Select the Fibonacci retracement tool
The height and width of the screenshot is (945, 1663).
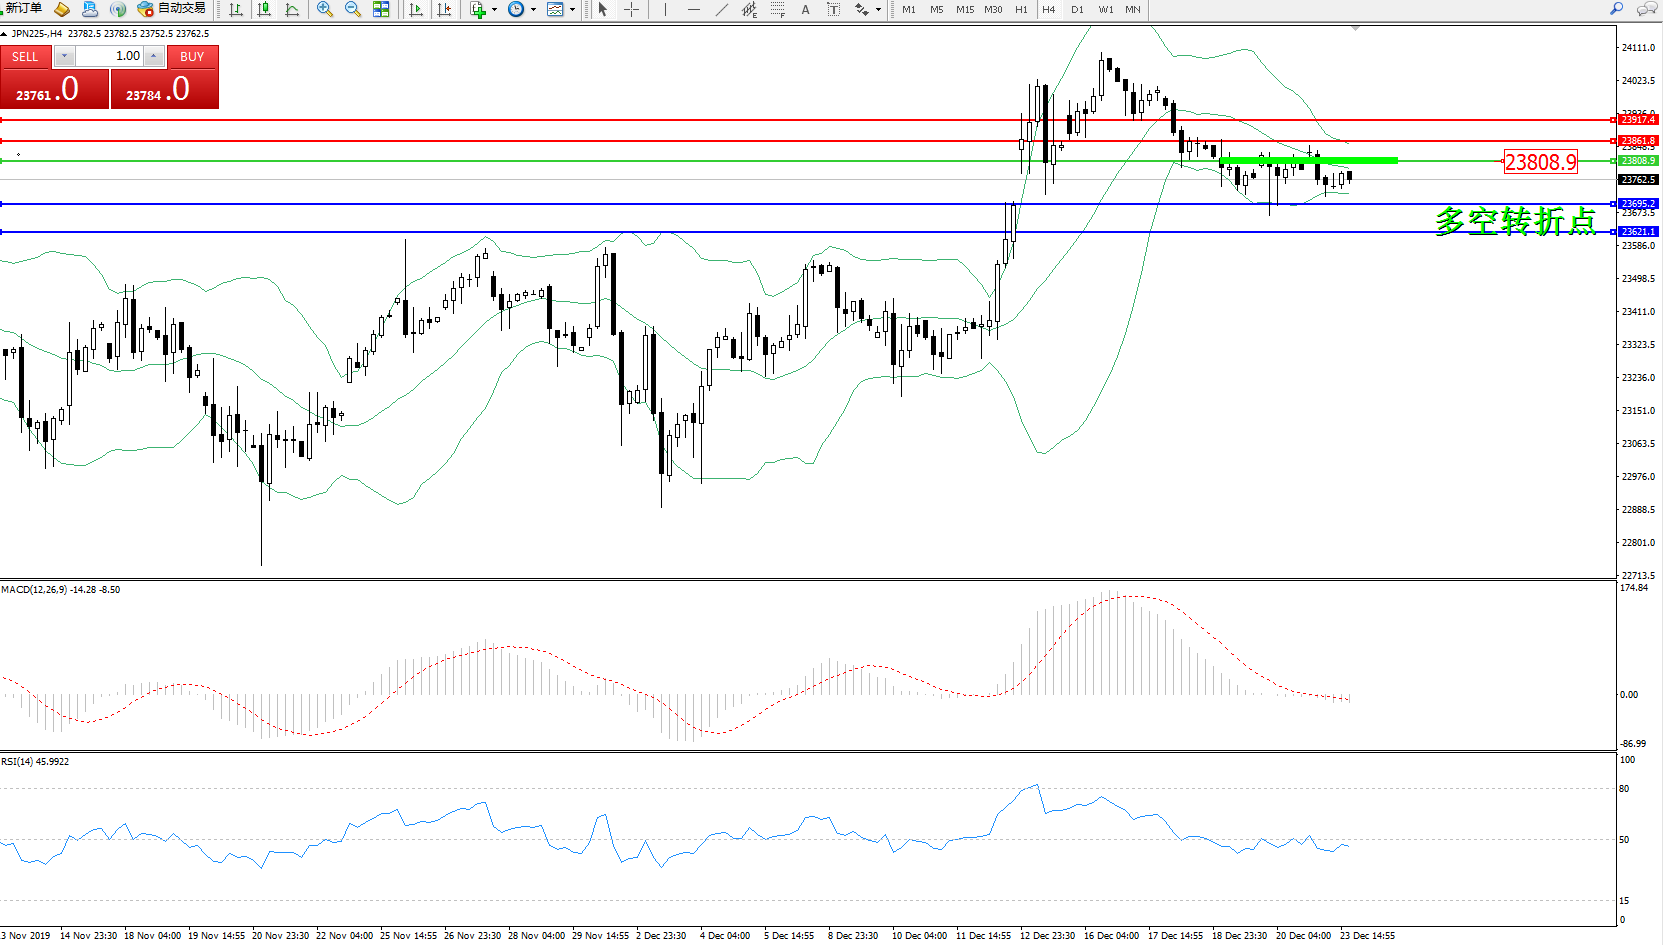pyautogui.click(x=777, y=9)
